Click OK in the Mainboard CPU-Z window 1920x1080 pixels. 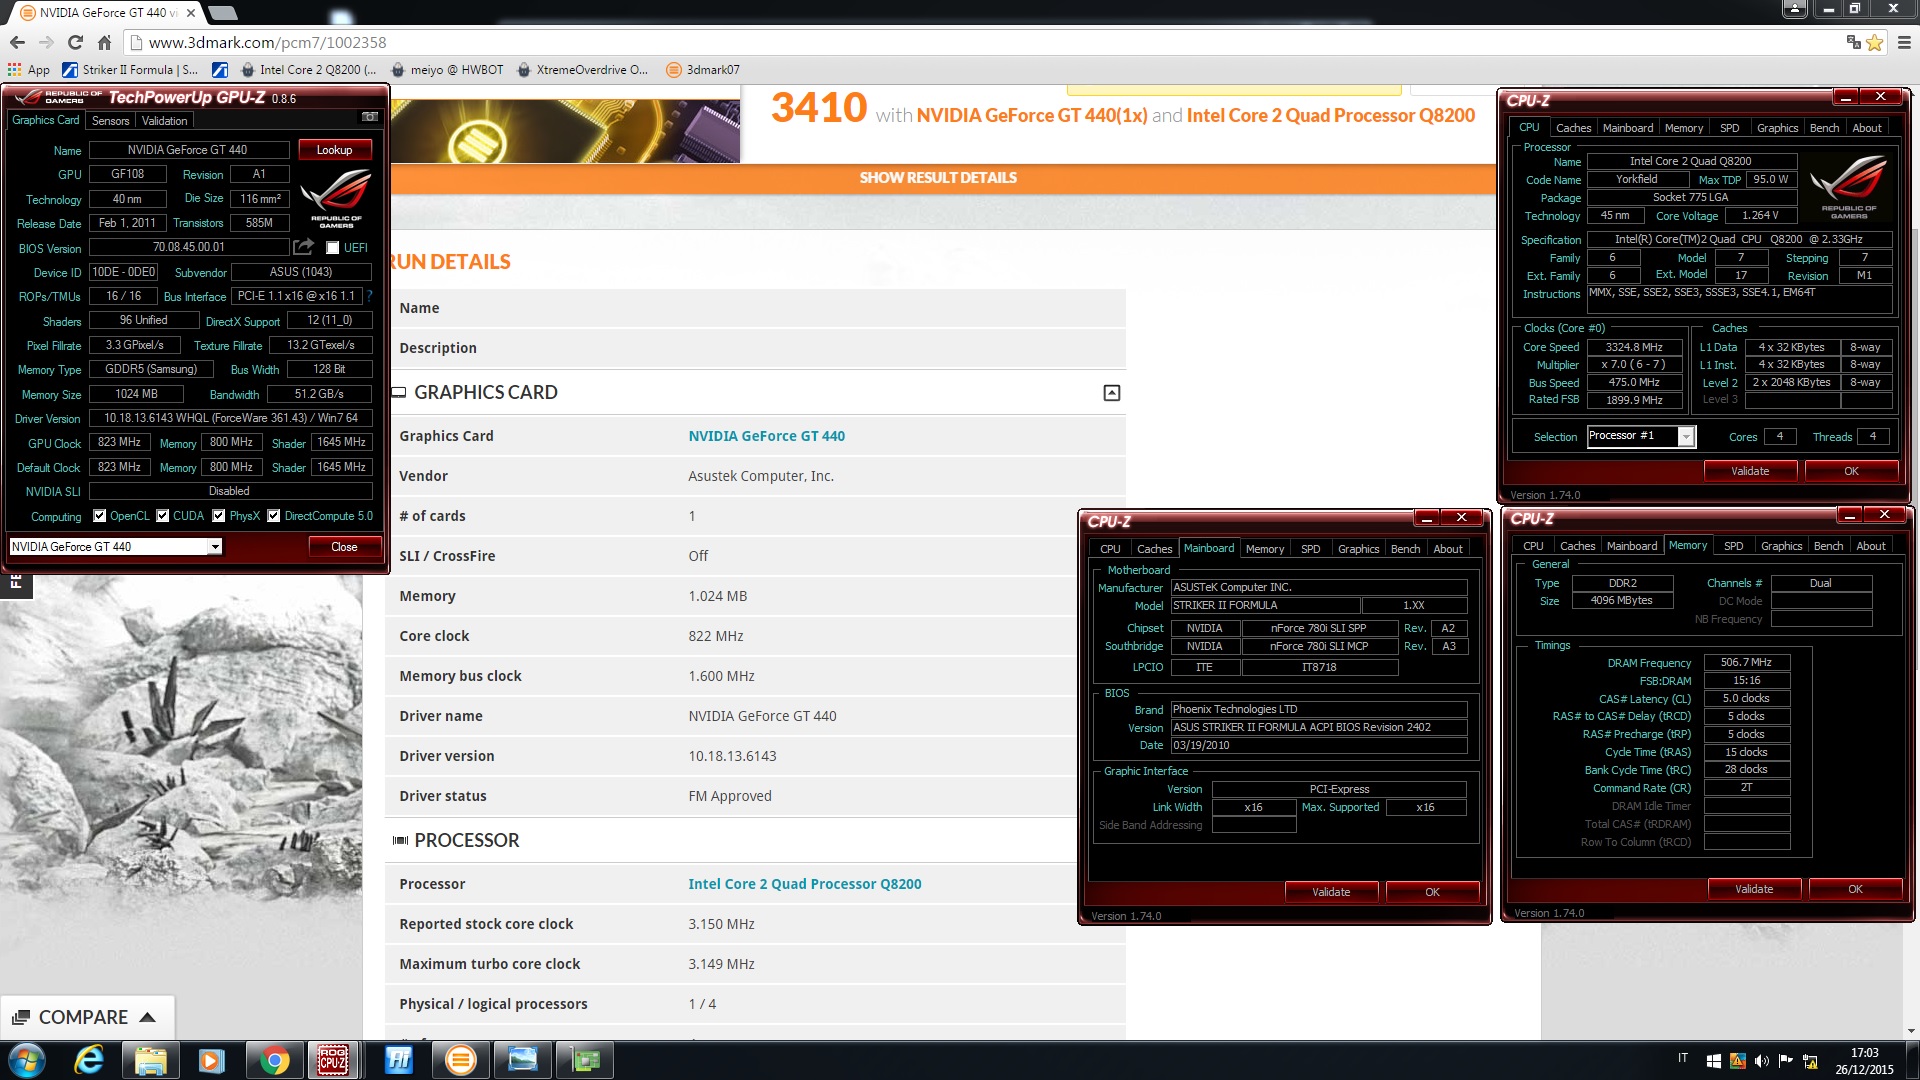(1432, 892)
